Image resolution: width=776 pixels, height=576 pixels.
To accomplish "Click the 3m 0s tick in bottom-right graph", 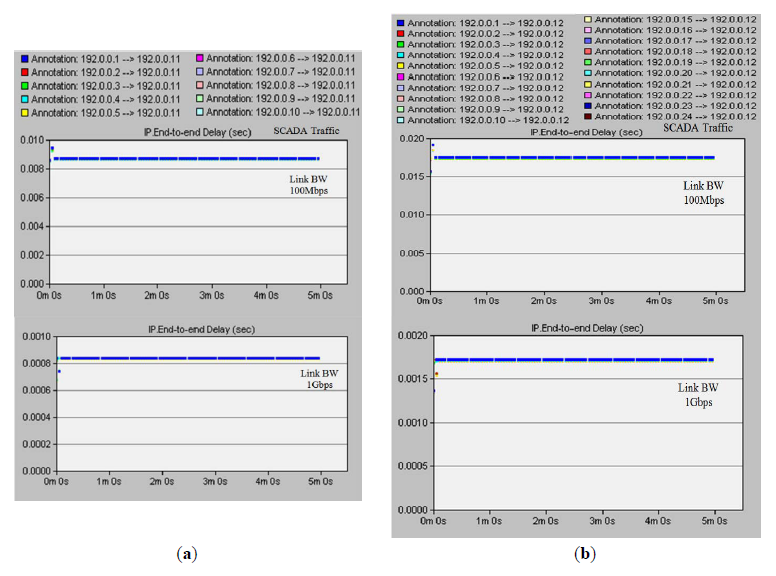I will click(600, 522).
